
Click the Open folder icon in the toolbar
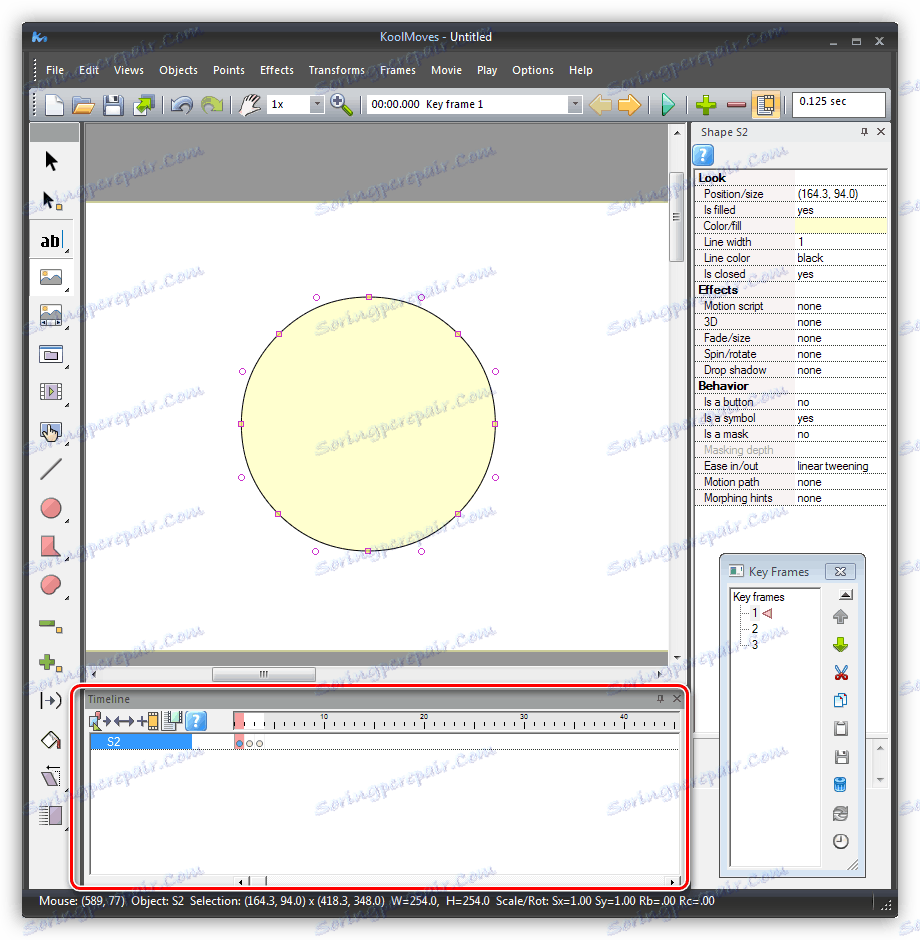pyautogui.click(x=83, y=105)
